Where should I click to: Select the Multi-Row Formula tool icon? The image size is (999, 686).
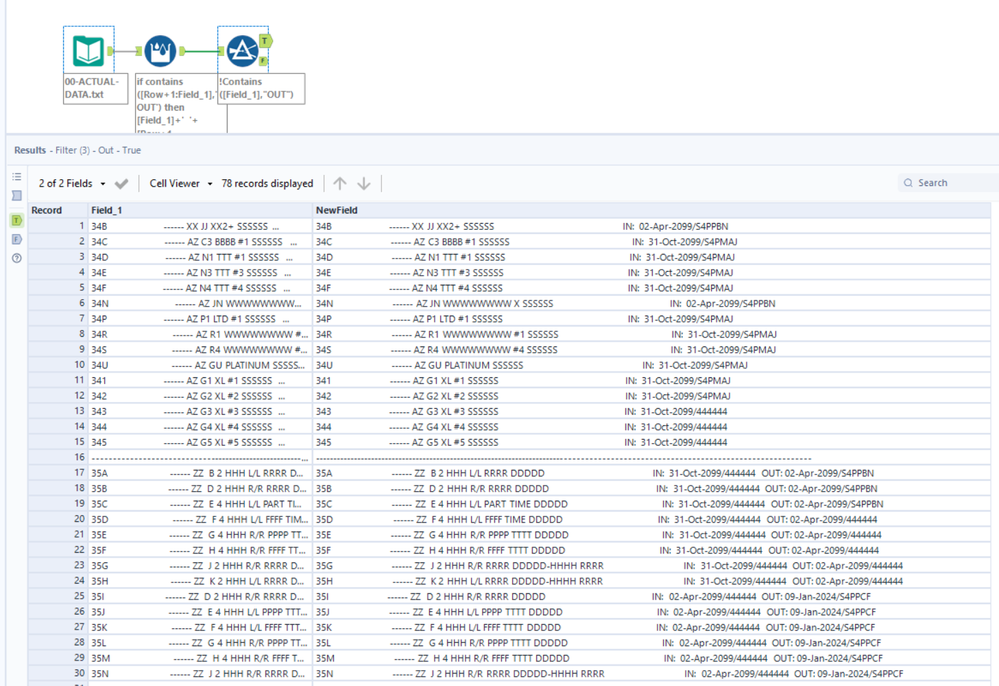coord(160,51)
